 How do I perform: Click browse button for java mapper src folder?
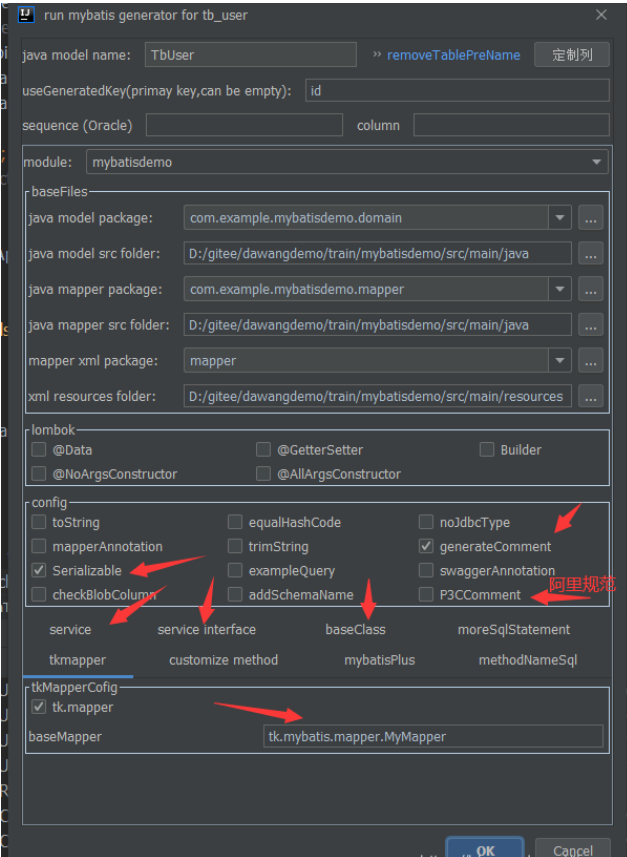tap(591, 325)
